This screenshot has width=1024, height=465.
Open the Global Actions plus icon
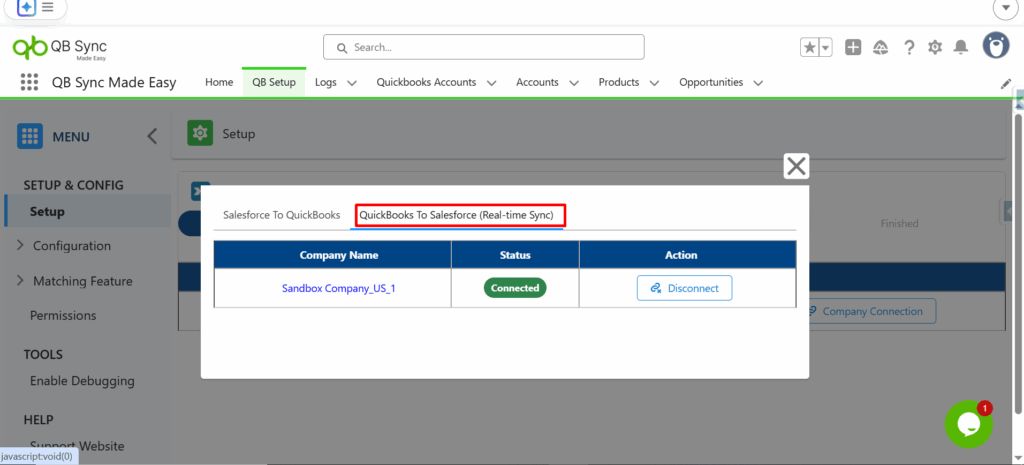click(x=853, y=47)
